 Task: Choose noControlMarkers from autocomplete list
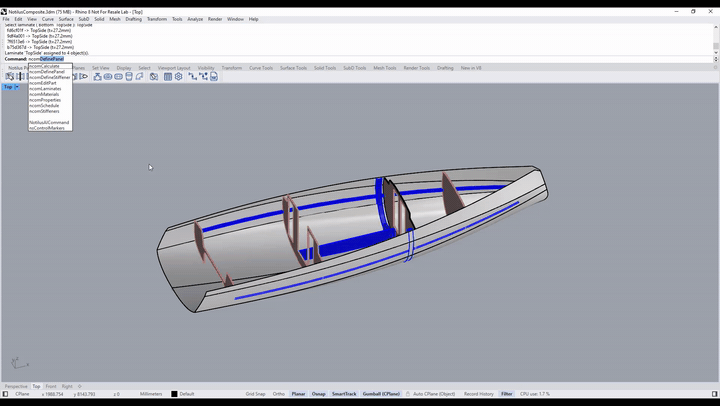(50, 128)
